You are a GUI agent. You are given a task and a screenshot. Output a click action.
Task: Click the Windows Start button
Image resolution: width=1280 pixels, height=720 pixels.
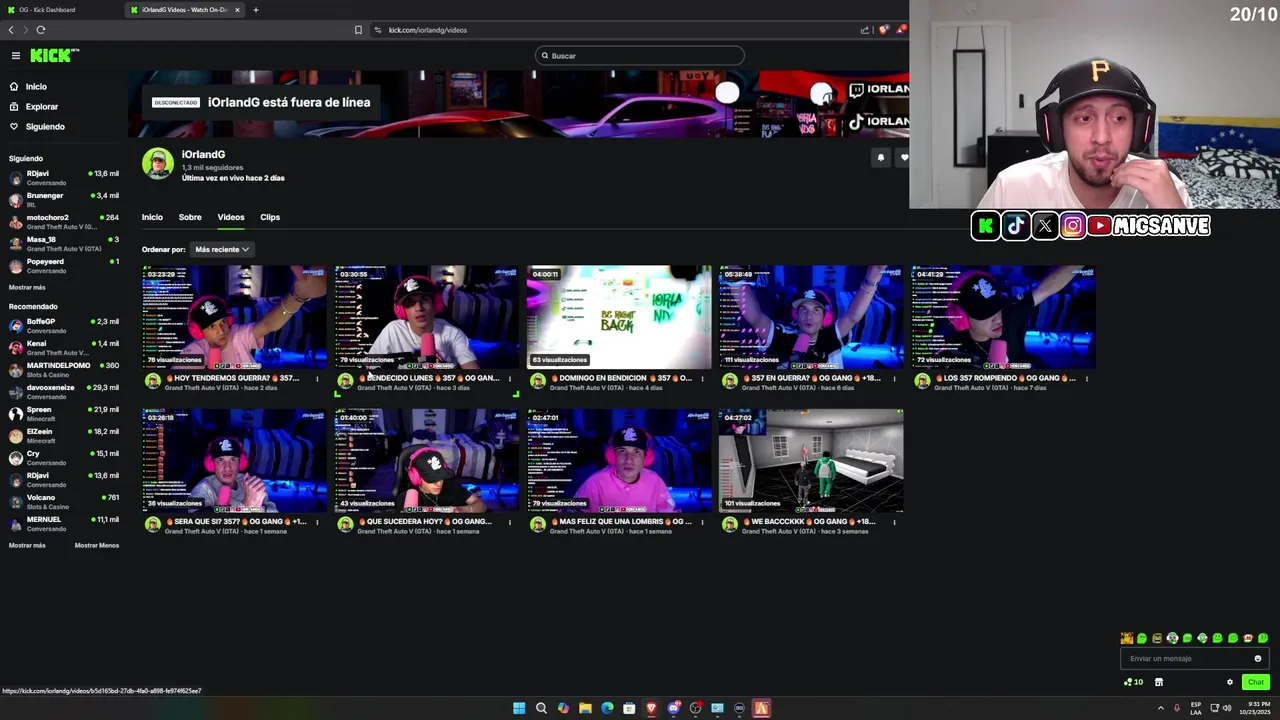[519, 708]
